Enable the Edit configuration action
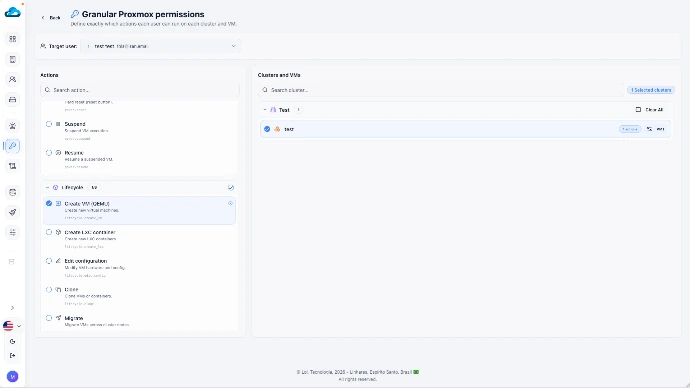This screenshot has width=690, height=388. pos(49,261)
